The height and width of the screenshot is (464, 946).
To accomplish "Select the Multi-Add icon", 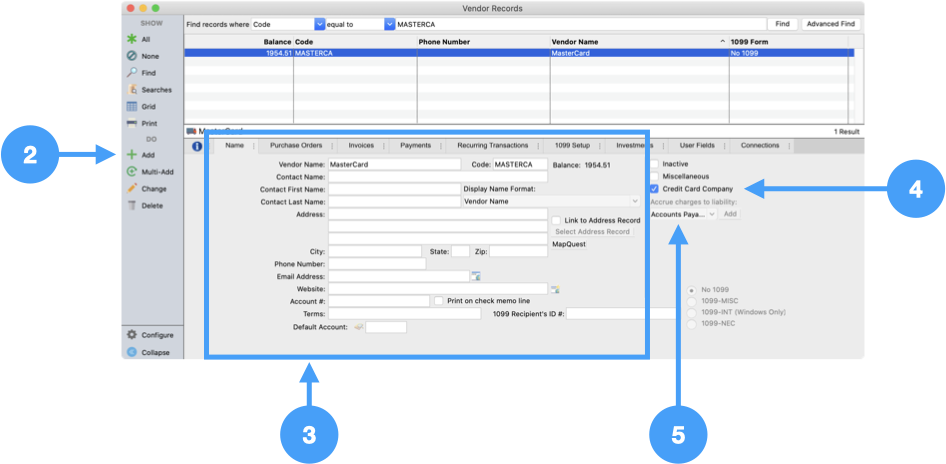I will pos(132,172).
